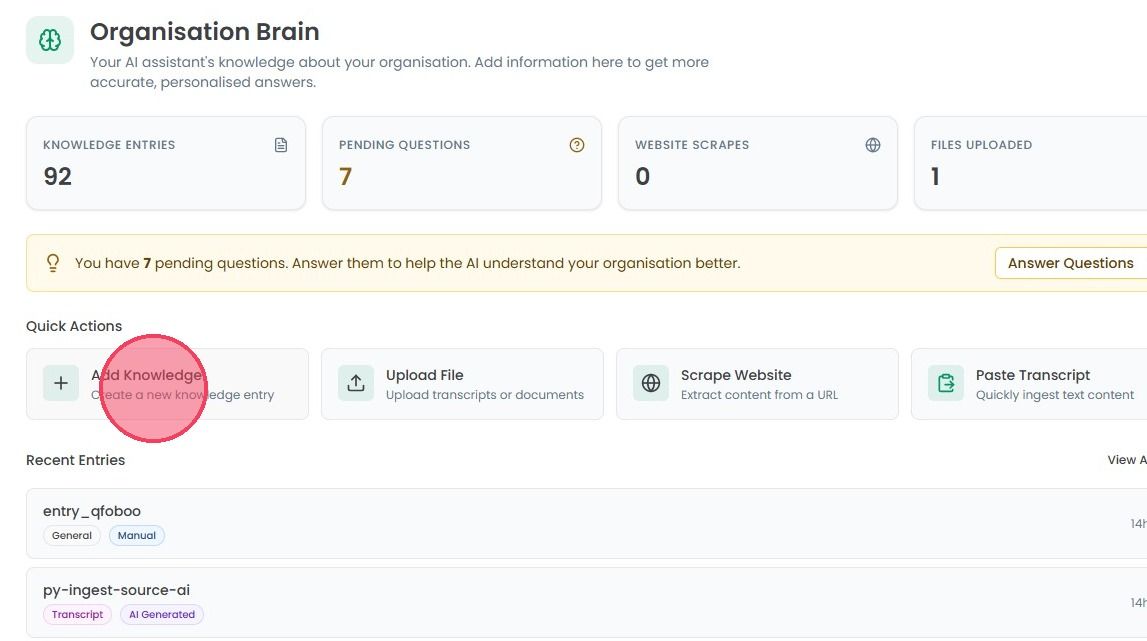Click the globe icon for Scrape Website
The image size is (1147, 641).
click(x=650, y=383)
